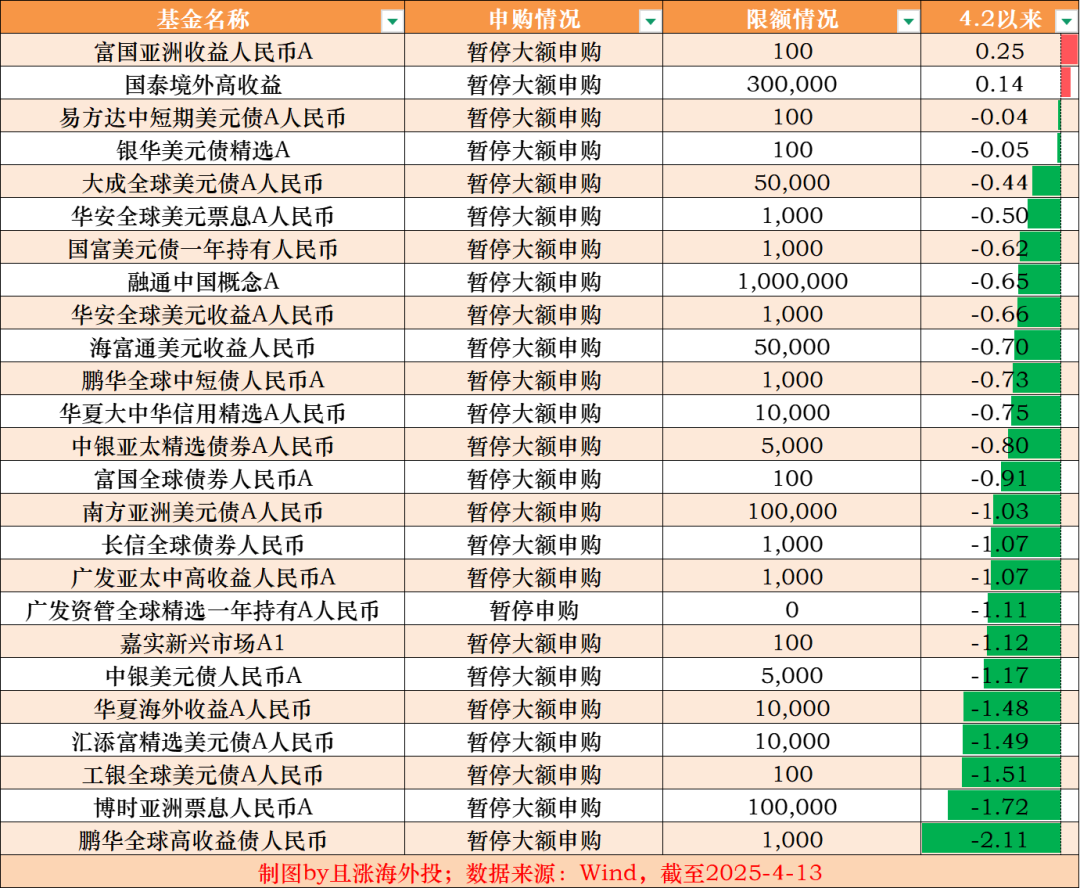Click the return value -1.12
Image resolution: width=1080 pixels, height=888 pixels.
click(1000, 643)
